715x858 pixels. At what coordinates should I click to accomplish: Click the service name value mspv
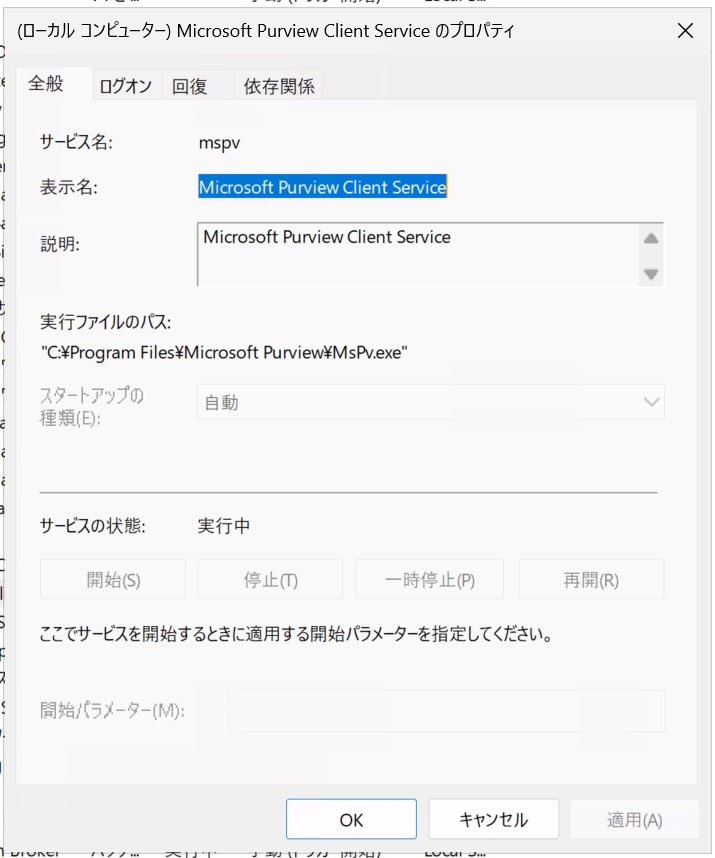(219, 143)
